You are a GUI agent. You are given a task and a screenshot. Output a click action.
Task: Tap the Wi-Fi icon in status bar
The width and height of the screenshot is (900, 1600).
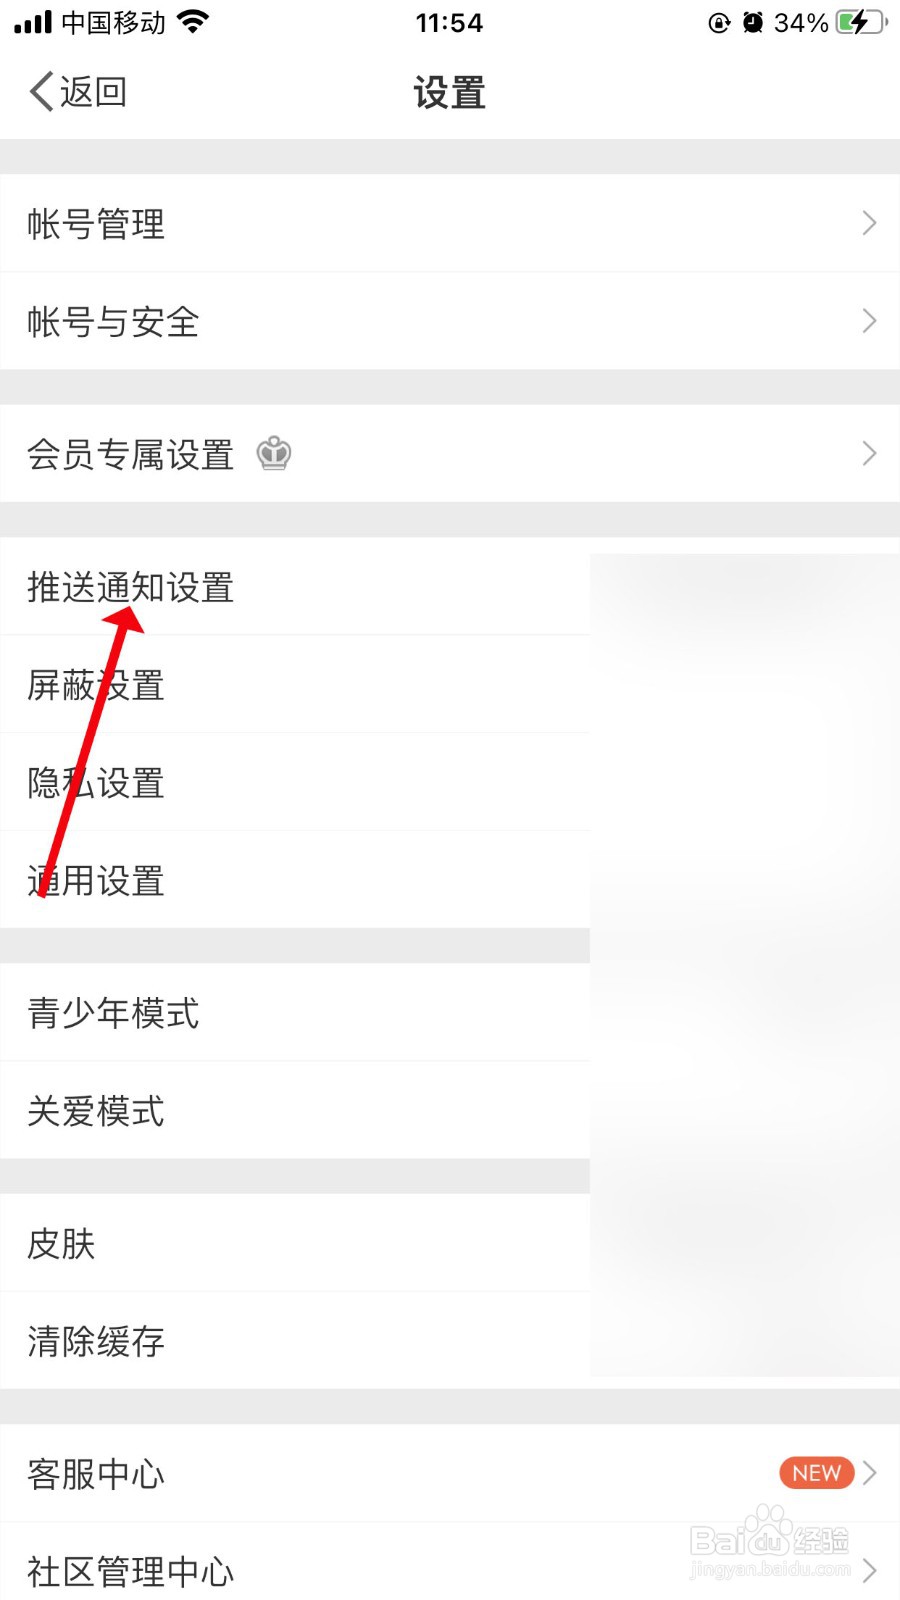coord(193,22)
